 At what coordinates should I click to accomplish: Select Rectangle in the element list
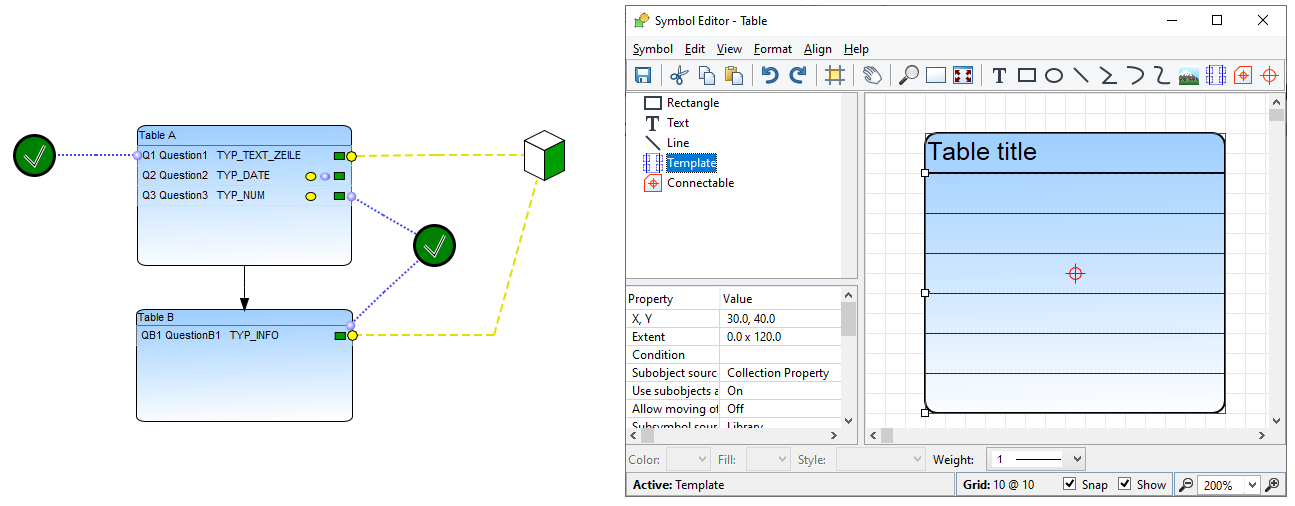692,103
